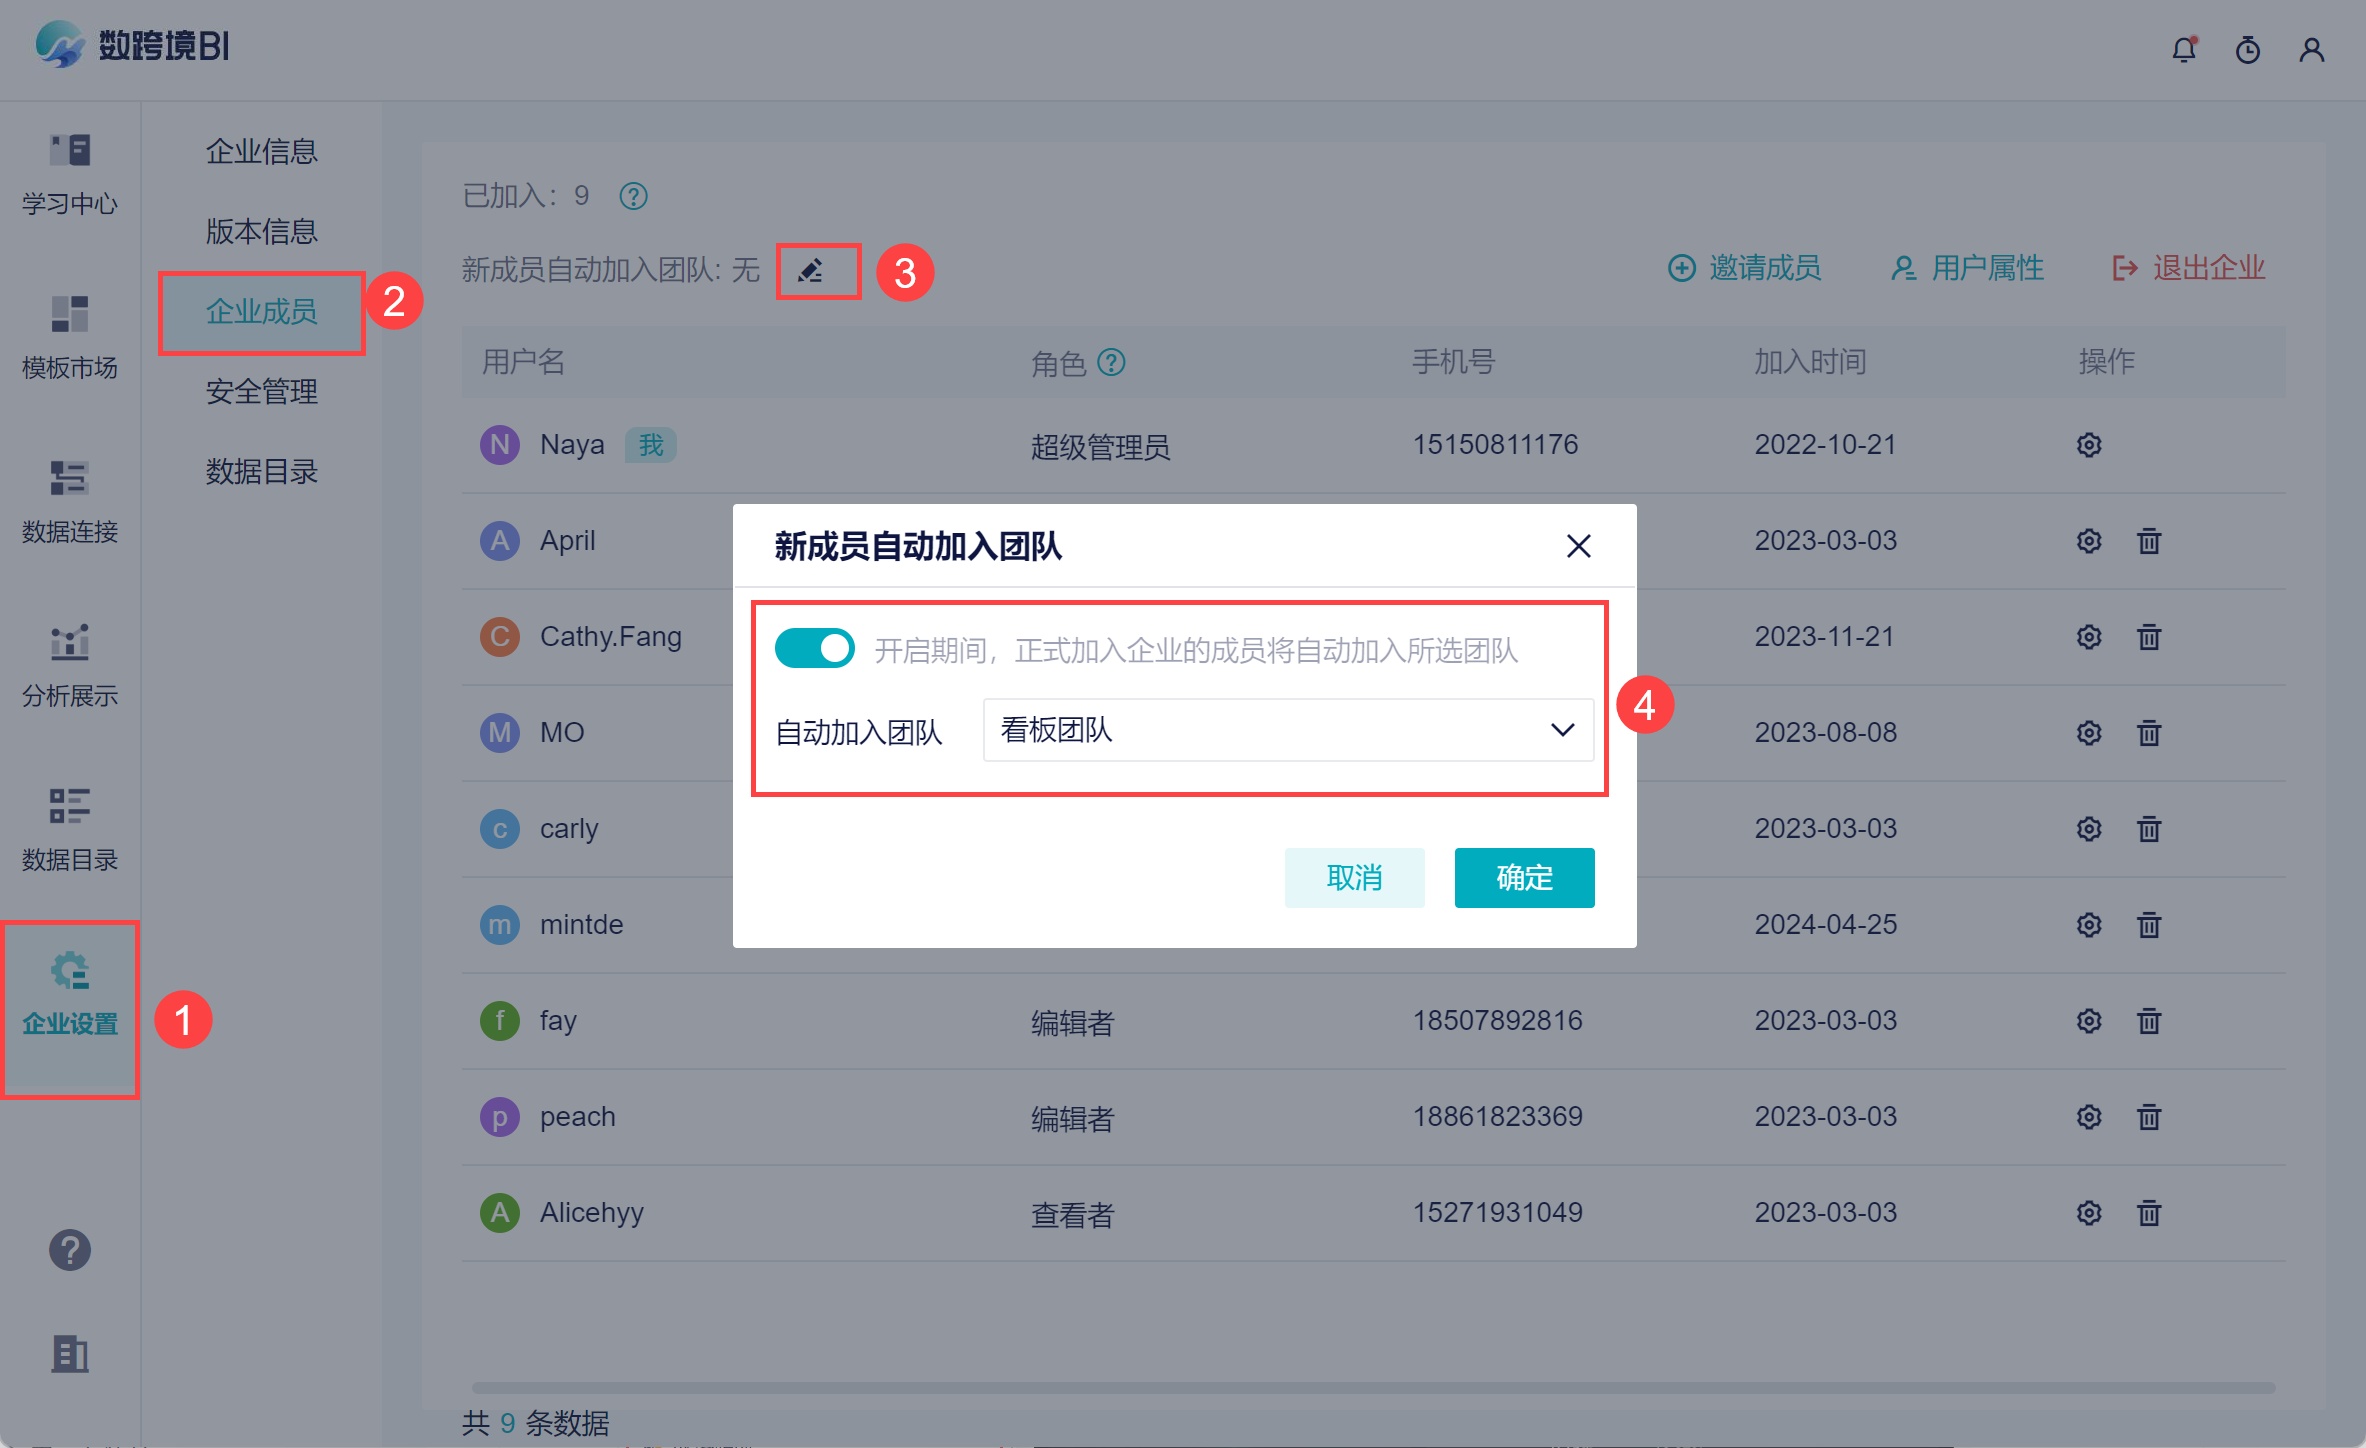The width and height of the screenshot is (2366, 1448).
Task: Open the building icon at sidebar bottom
Action: coord(70,1355)
